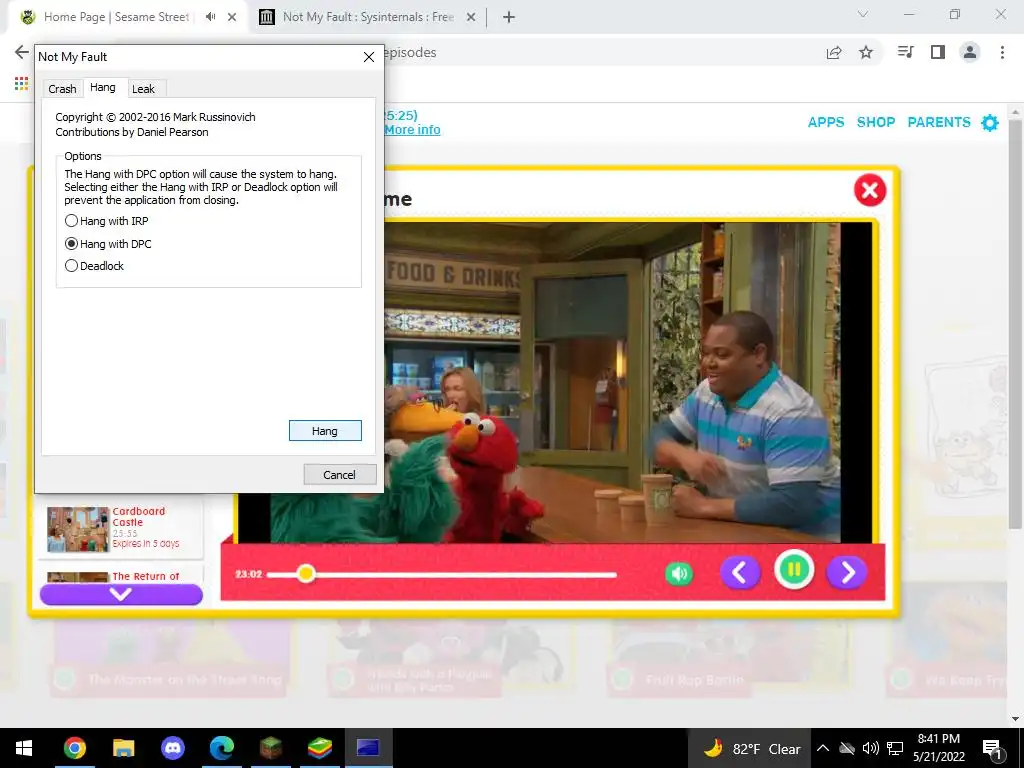Mute the video with the green speaker button
Screen dimensions: 1024x768
point(679,573)
